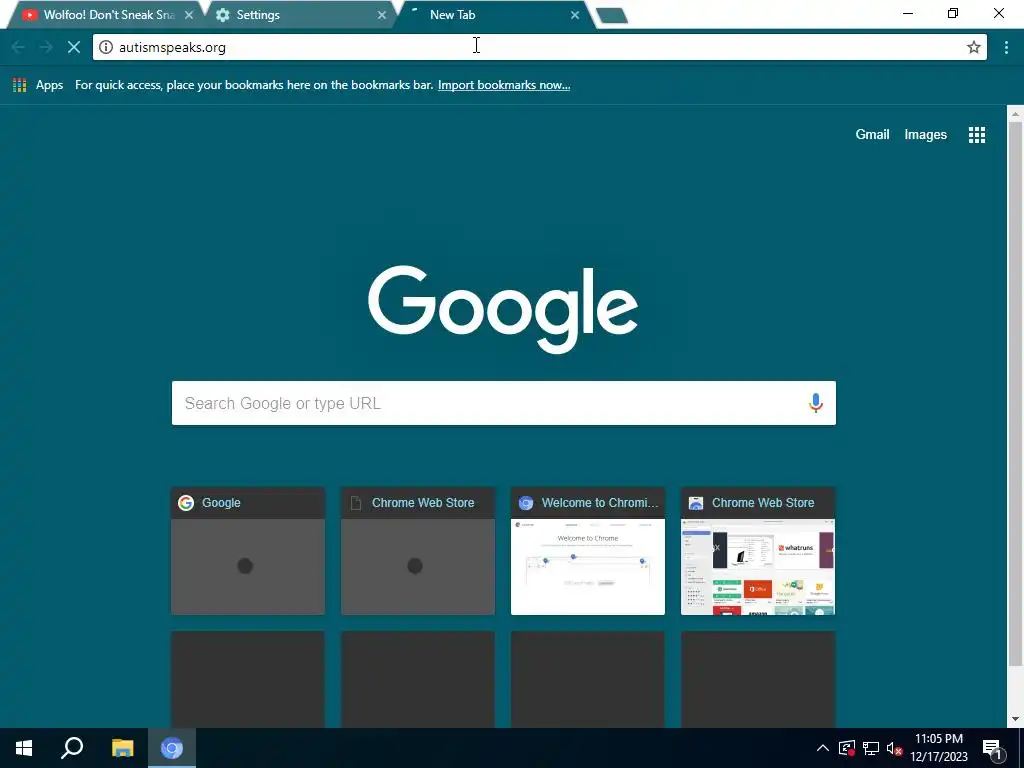Click the taskbar clock showing 11:05 PM
The width and height of the screenshot is (1024, 768).
[x=938, y=748]
